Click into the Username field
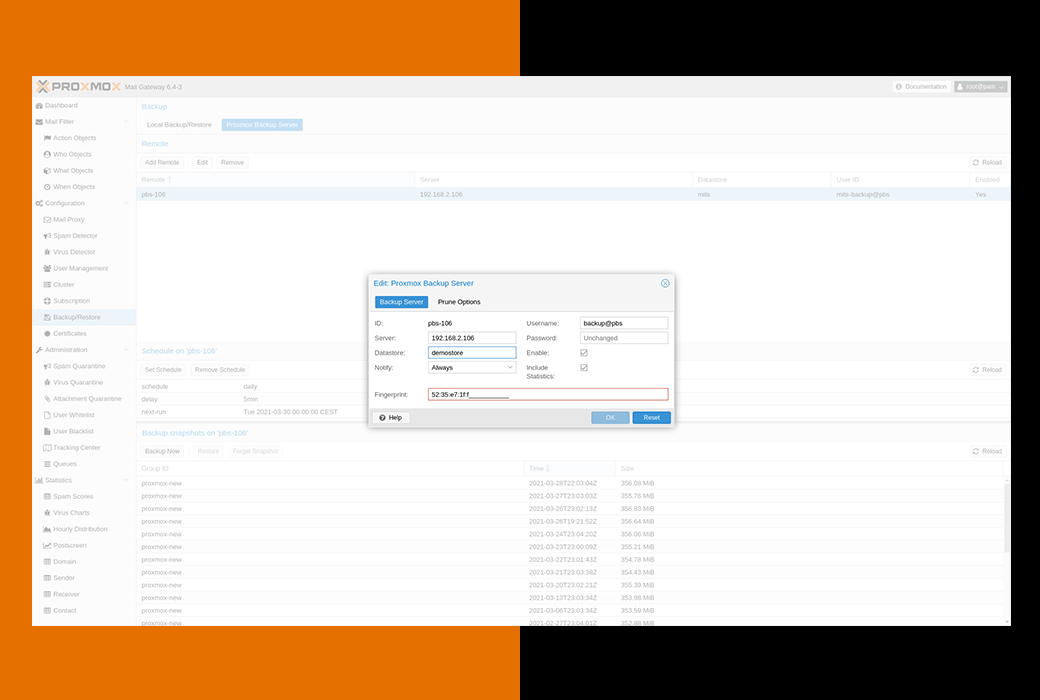 click(623, 324)
